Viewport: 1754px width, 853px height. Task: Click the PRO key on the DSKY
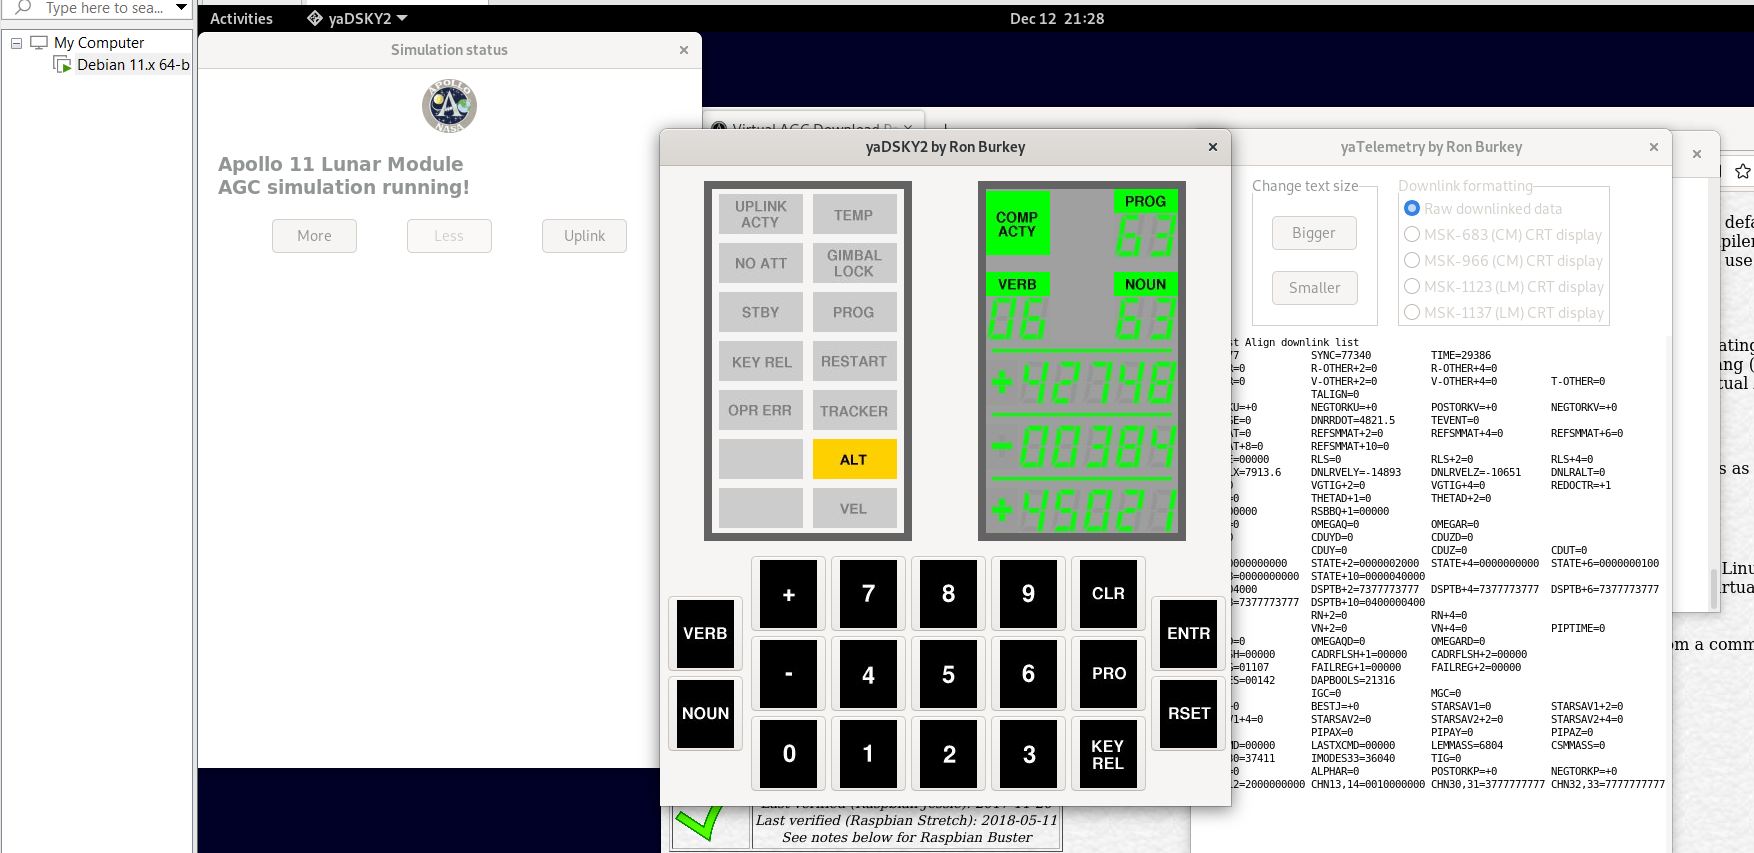click(x=1108, y=674)
